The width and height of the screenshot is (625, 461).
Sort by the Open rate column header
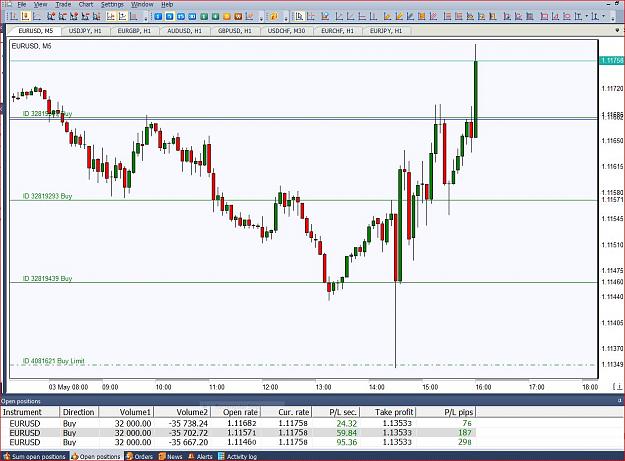coord(235,412)
